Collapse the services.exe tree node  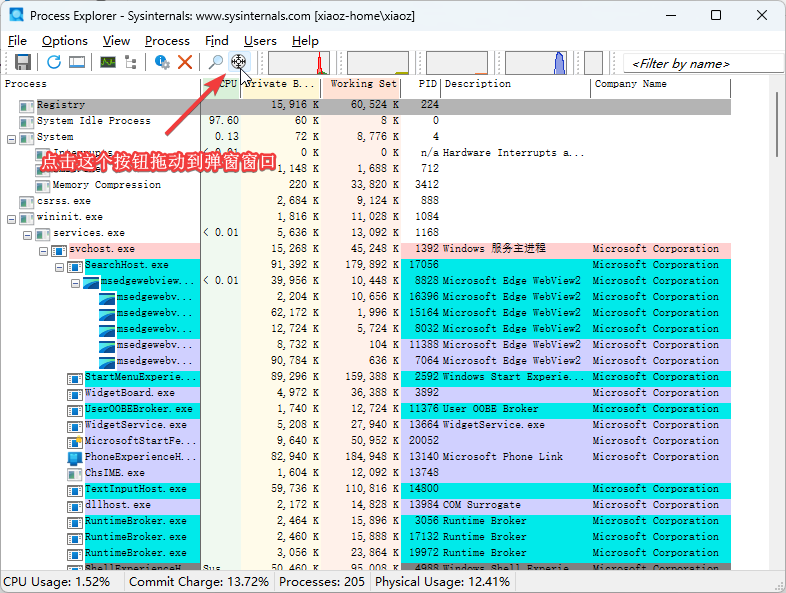27,233
